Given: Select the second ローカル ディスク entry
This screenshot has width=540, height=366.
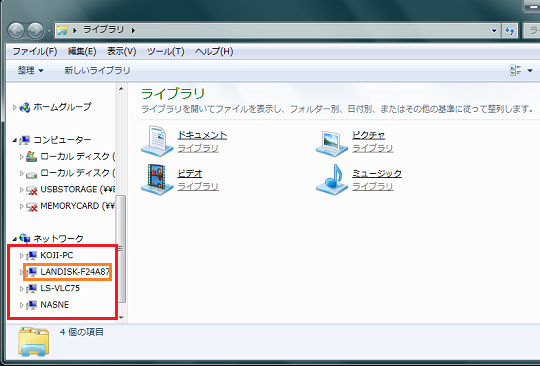Looking at the screenshot, I should [x=78, y=173].
